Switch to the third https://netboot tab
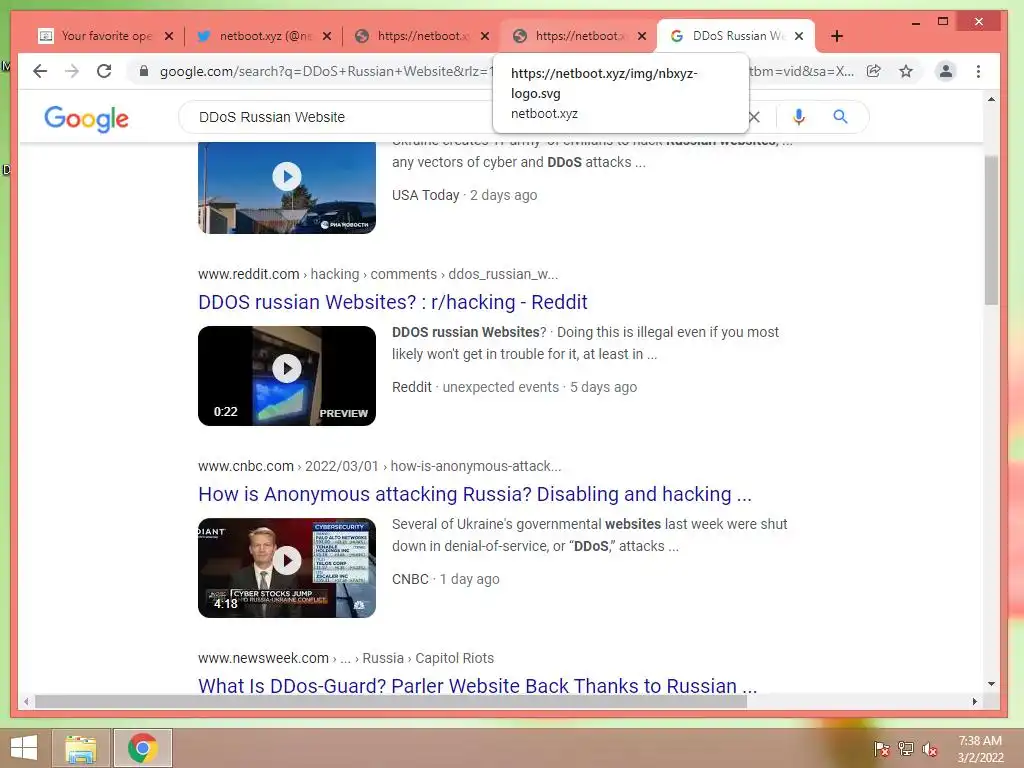 (x=421, y=36)
